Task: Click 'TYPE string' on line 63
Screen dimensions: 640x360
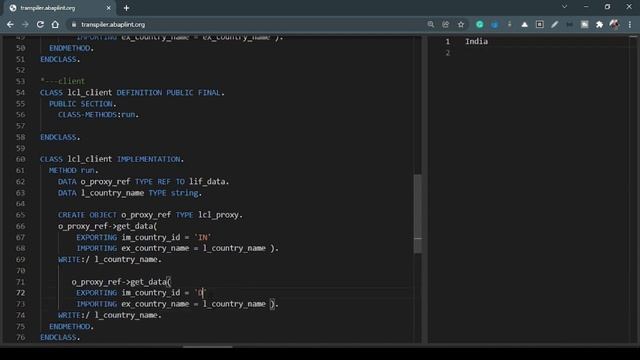Action: [x=173, y=193]
